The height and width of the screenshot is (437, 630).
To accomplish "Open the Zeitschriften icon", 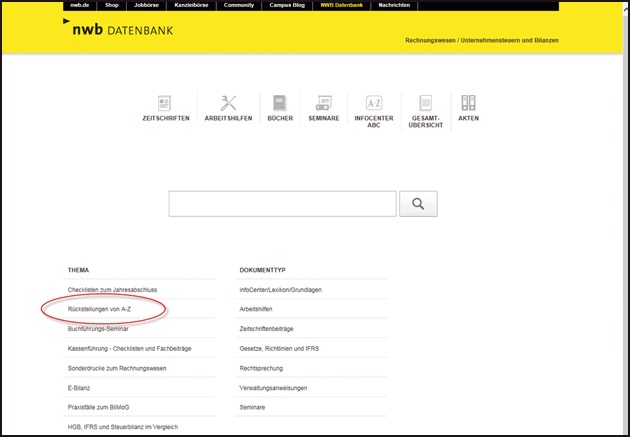I will tap(165, 104).
